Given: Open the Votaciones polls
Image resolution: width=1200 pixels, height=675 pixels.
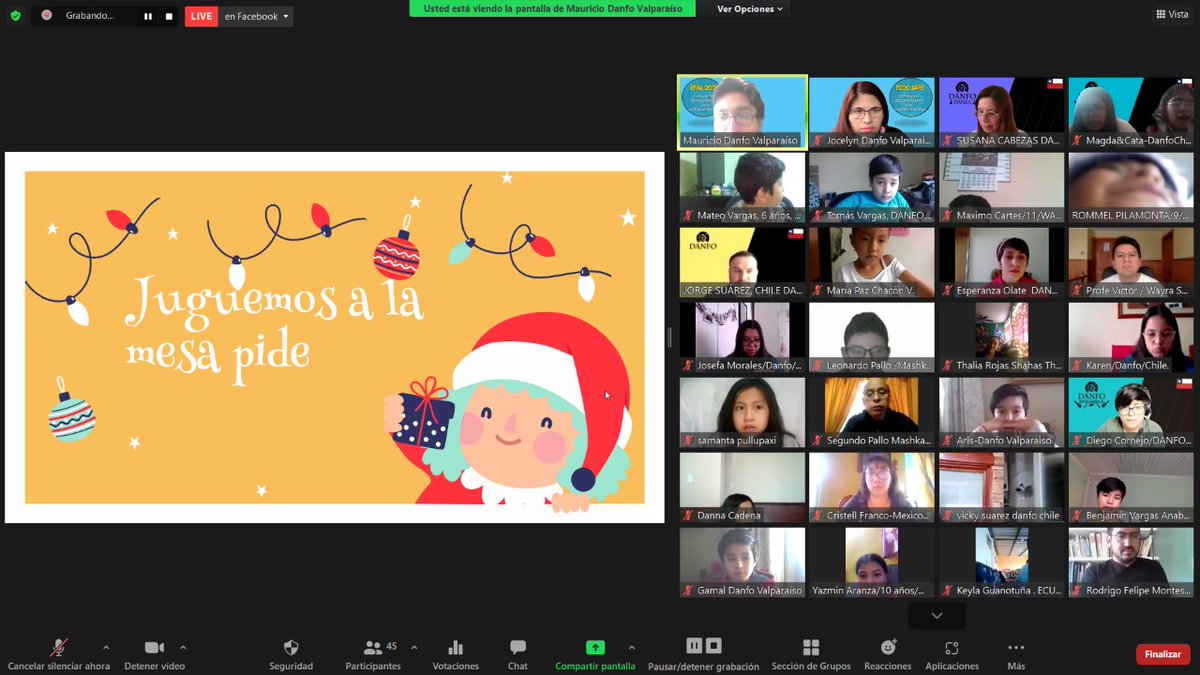Looking at the screenshot, I should (x=455, y=655).
